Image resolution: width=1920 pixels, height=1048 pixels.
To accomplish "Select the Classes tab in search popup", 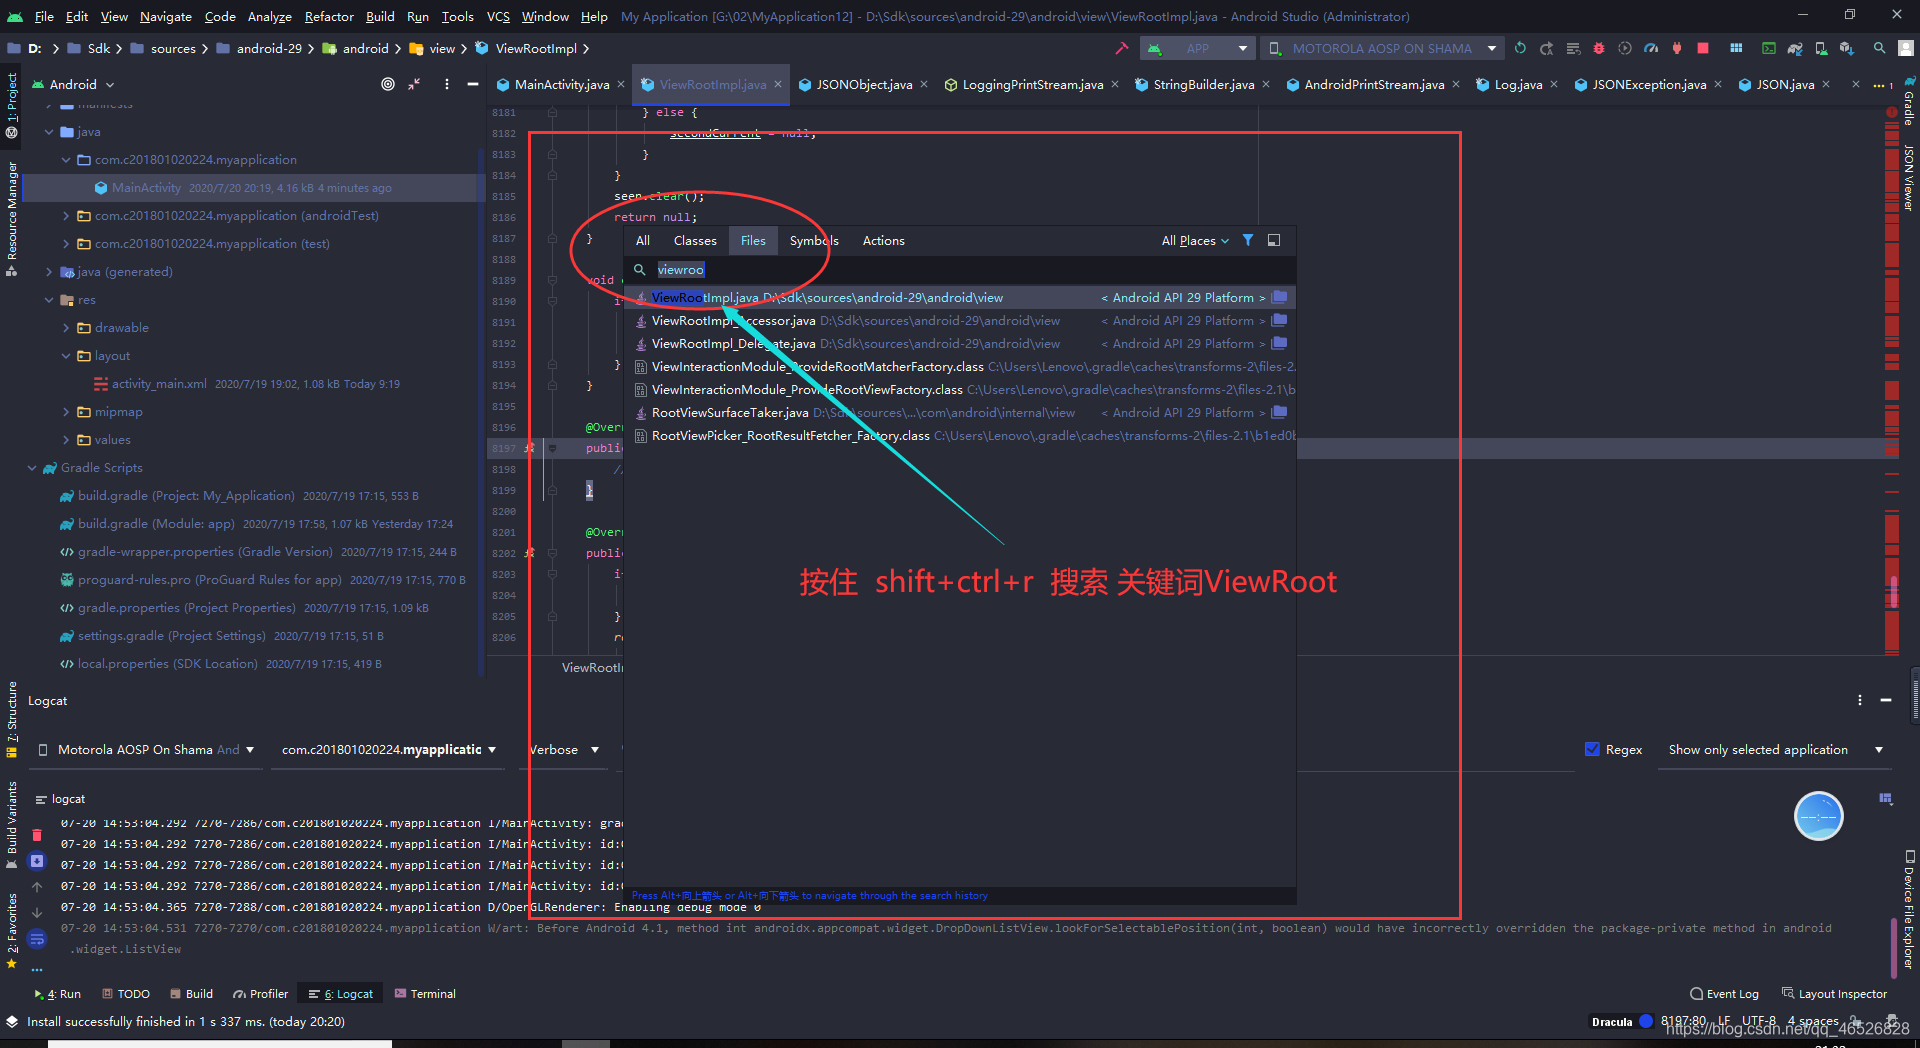I will pos(695,241).
